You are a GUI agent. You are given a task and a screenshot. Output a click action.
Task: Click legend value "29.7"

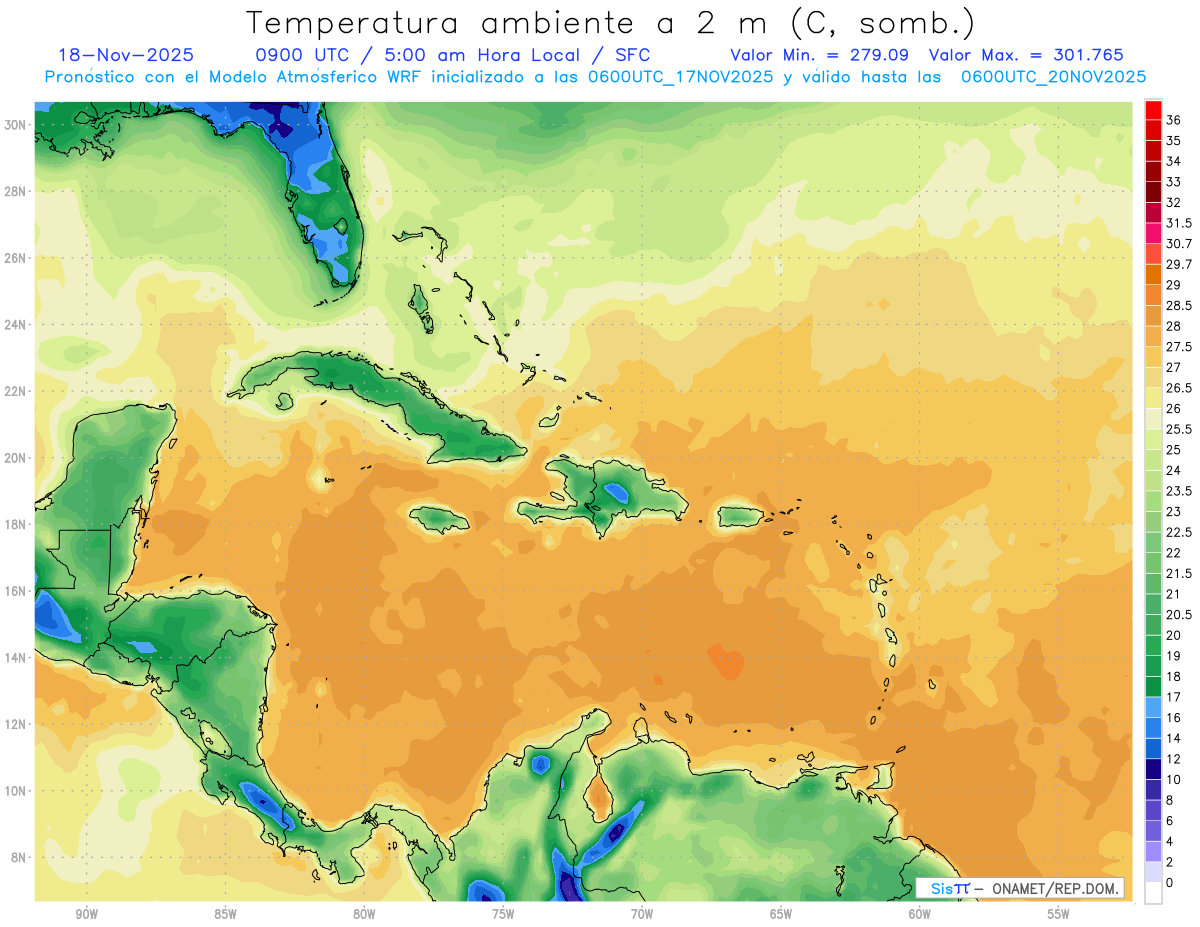1178,264
